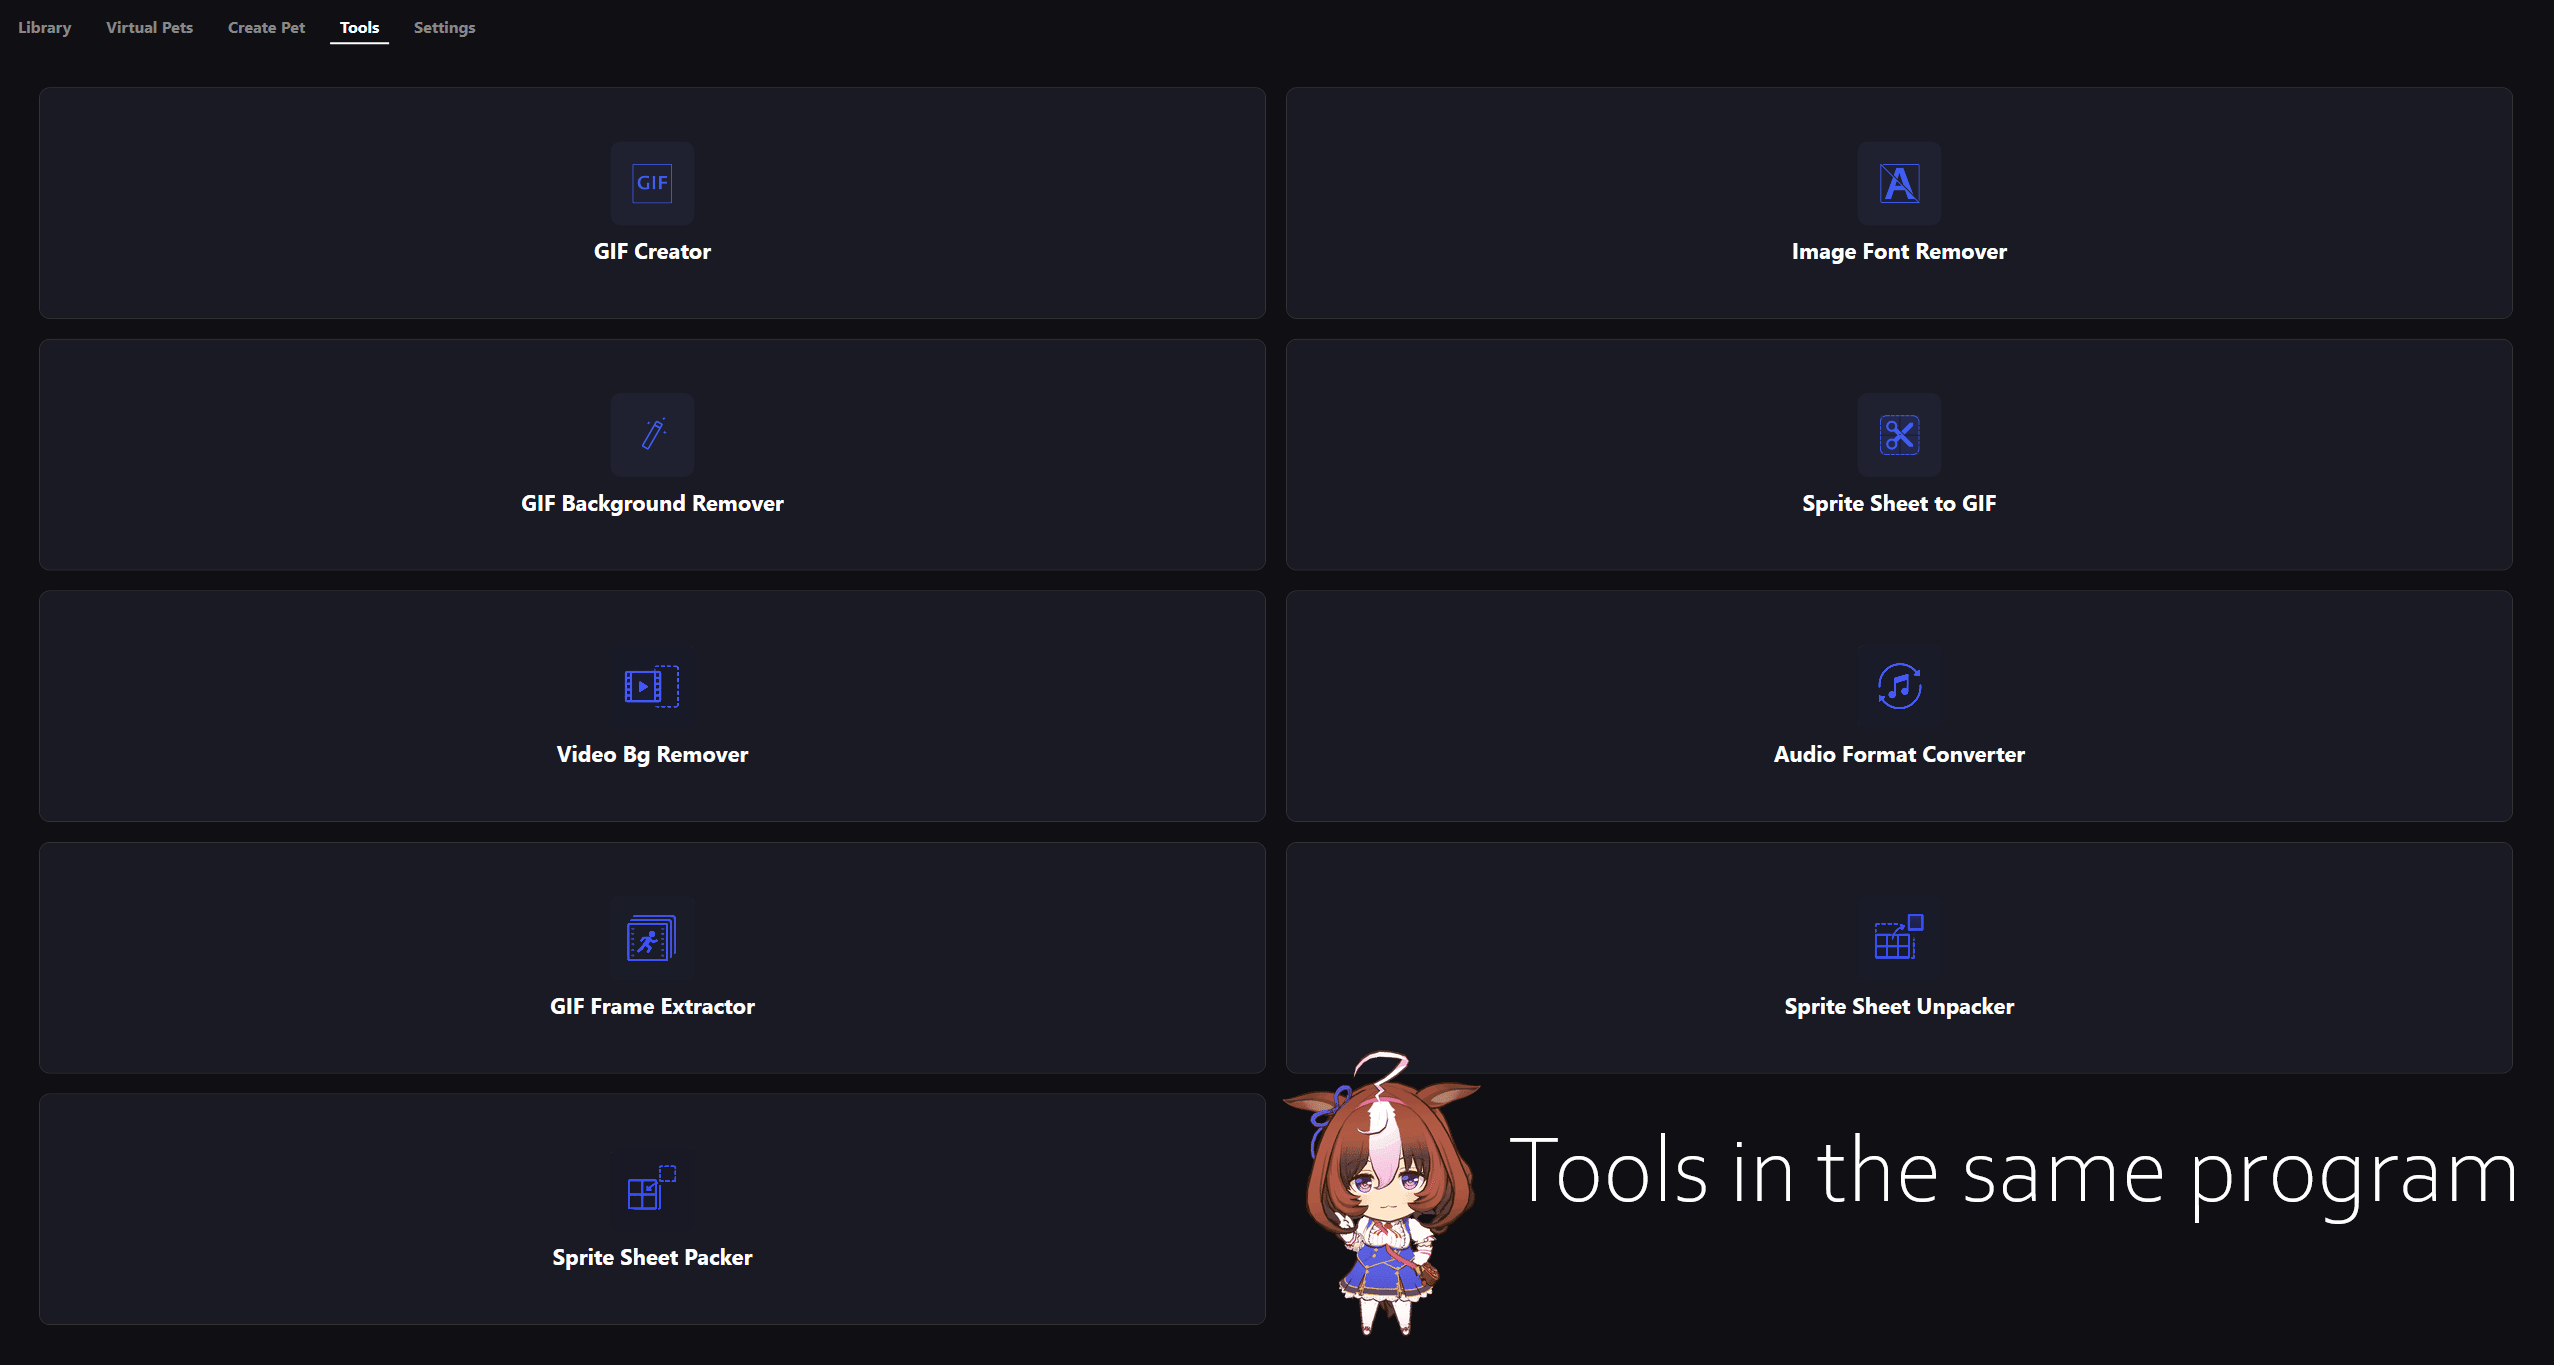
Task: Open the Sprite Sheet to GIF label
Action: click(1899, 504)
